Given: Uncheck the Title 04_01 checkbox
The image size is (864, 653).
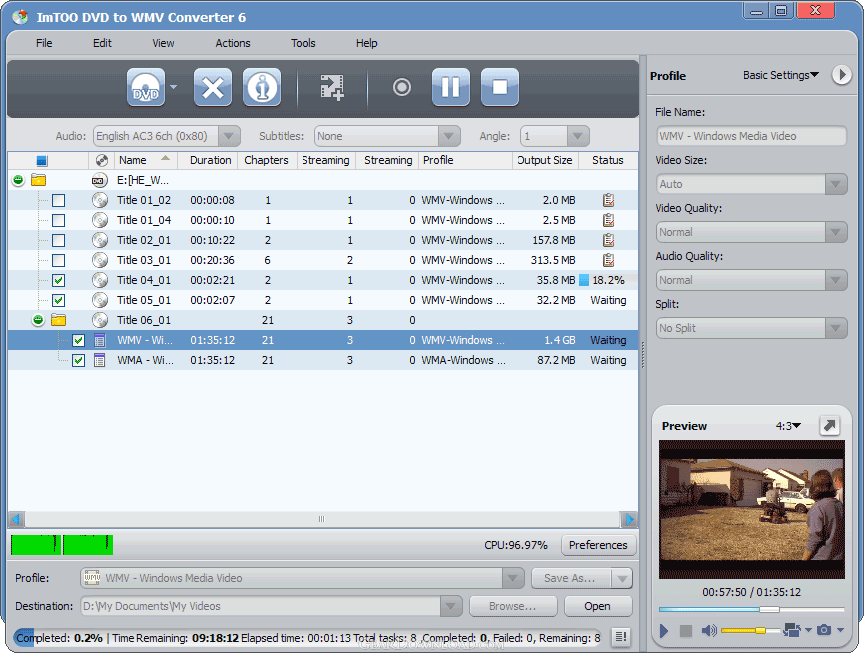Looking at the screenshot, I should pyautogui.click(x=58, y=280).
